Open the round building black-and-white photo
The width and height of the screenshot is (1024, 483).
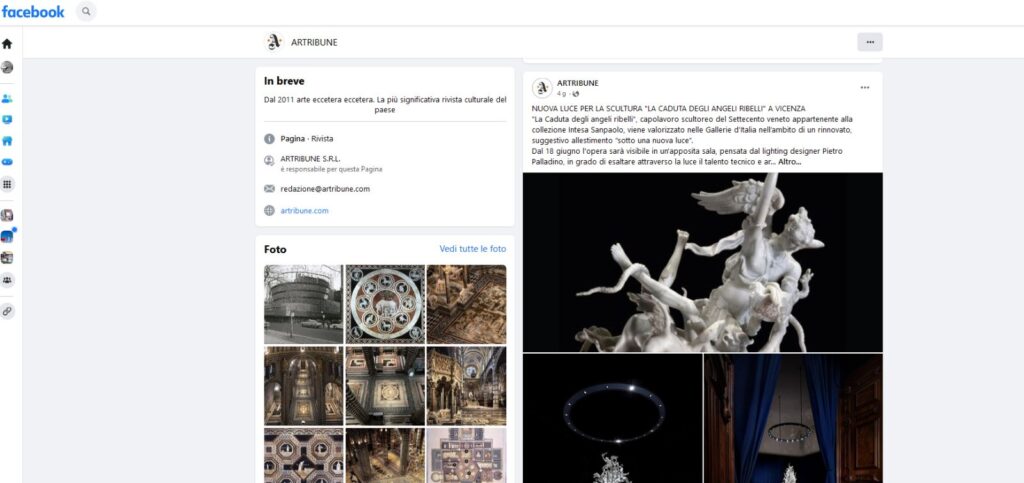(x=303, y=304)
